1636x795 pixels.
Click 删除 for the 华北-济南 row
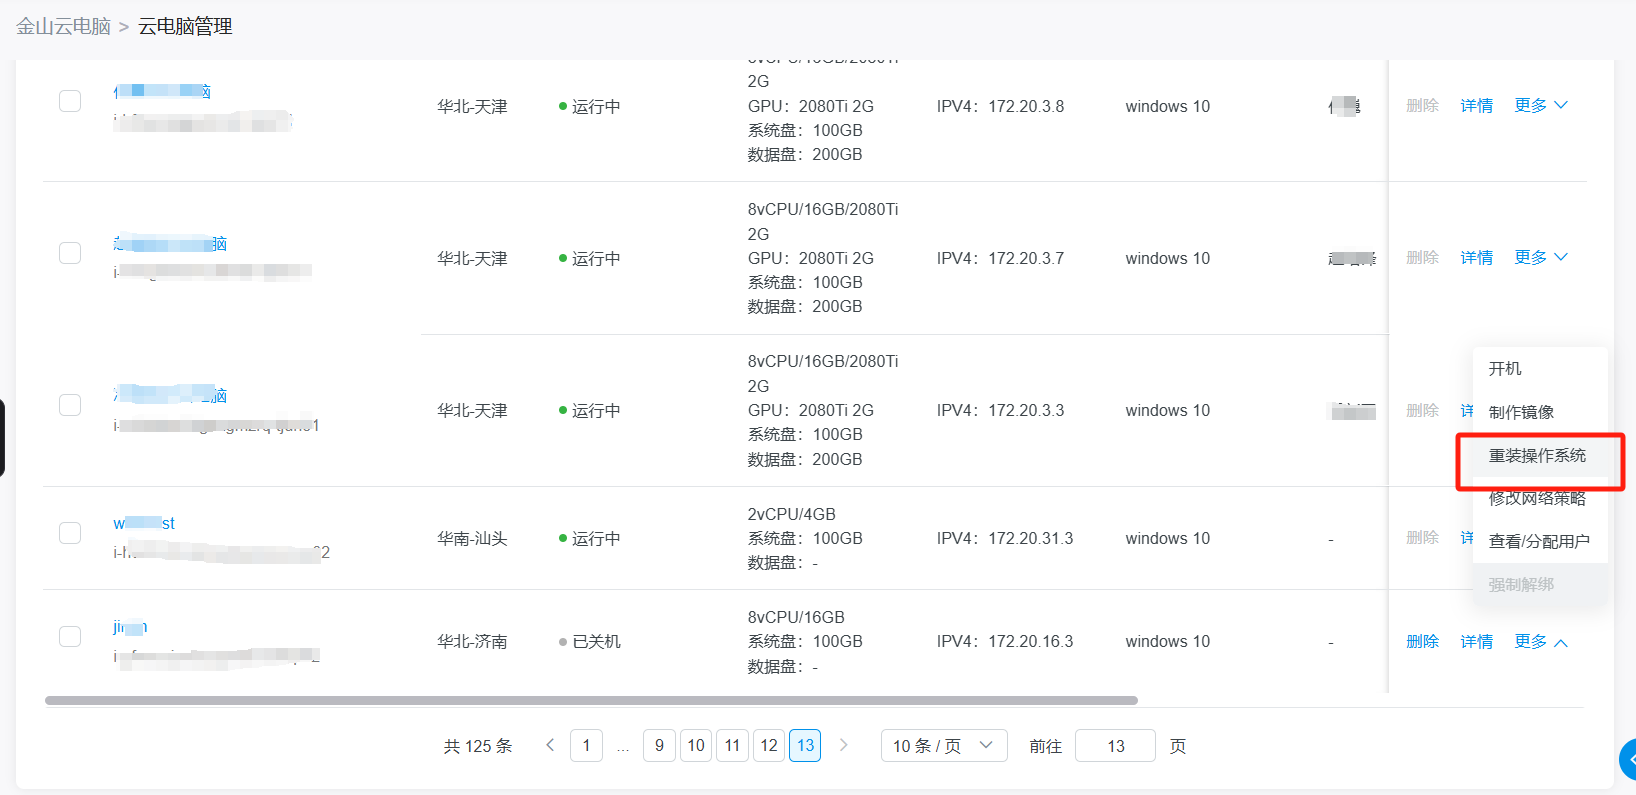point(1422,641)
